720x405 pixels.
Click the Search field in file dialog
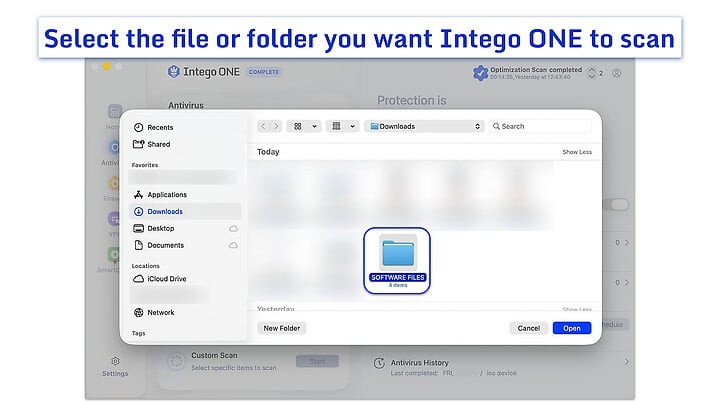(x=540, y=126)
